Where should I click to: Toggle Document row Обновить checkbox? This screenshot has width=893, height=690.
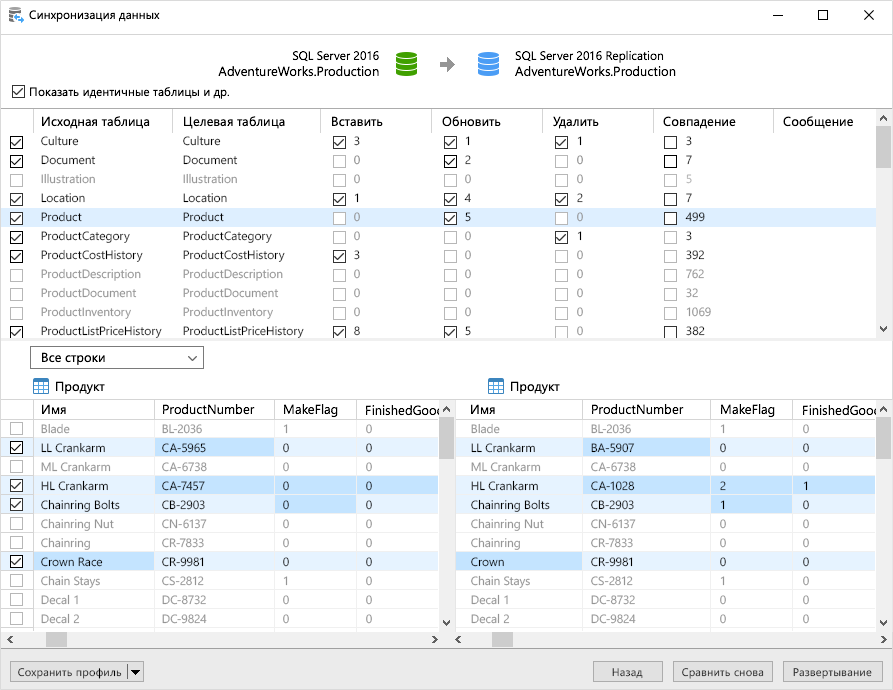(x=450, y=161)
